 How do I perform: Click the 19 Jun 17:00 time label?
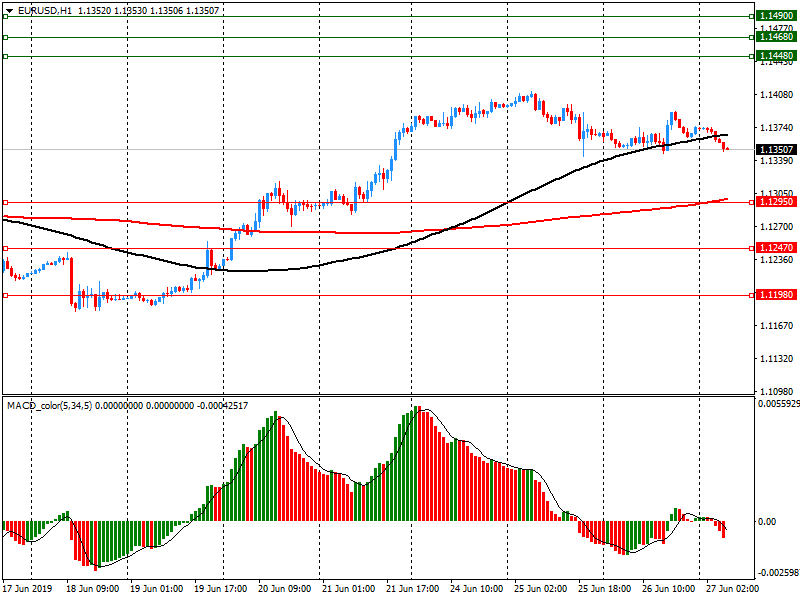coord(220,588)
